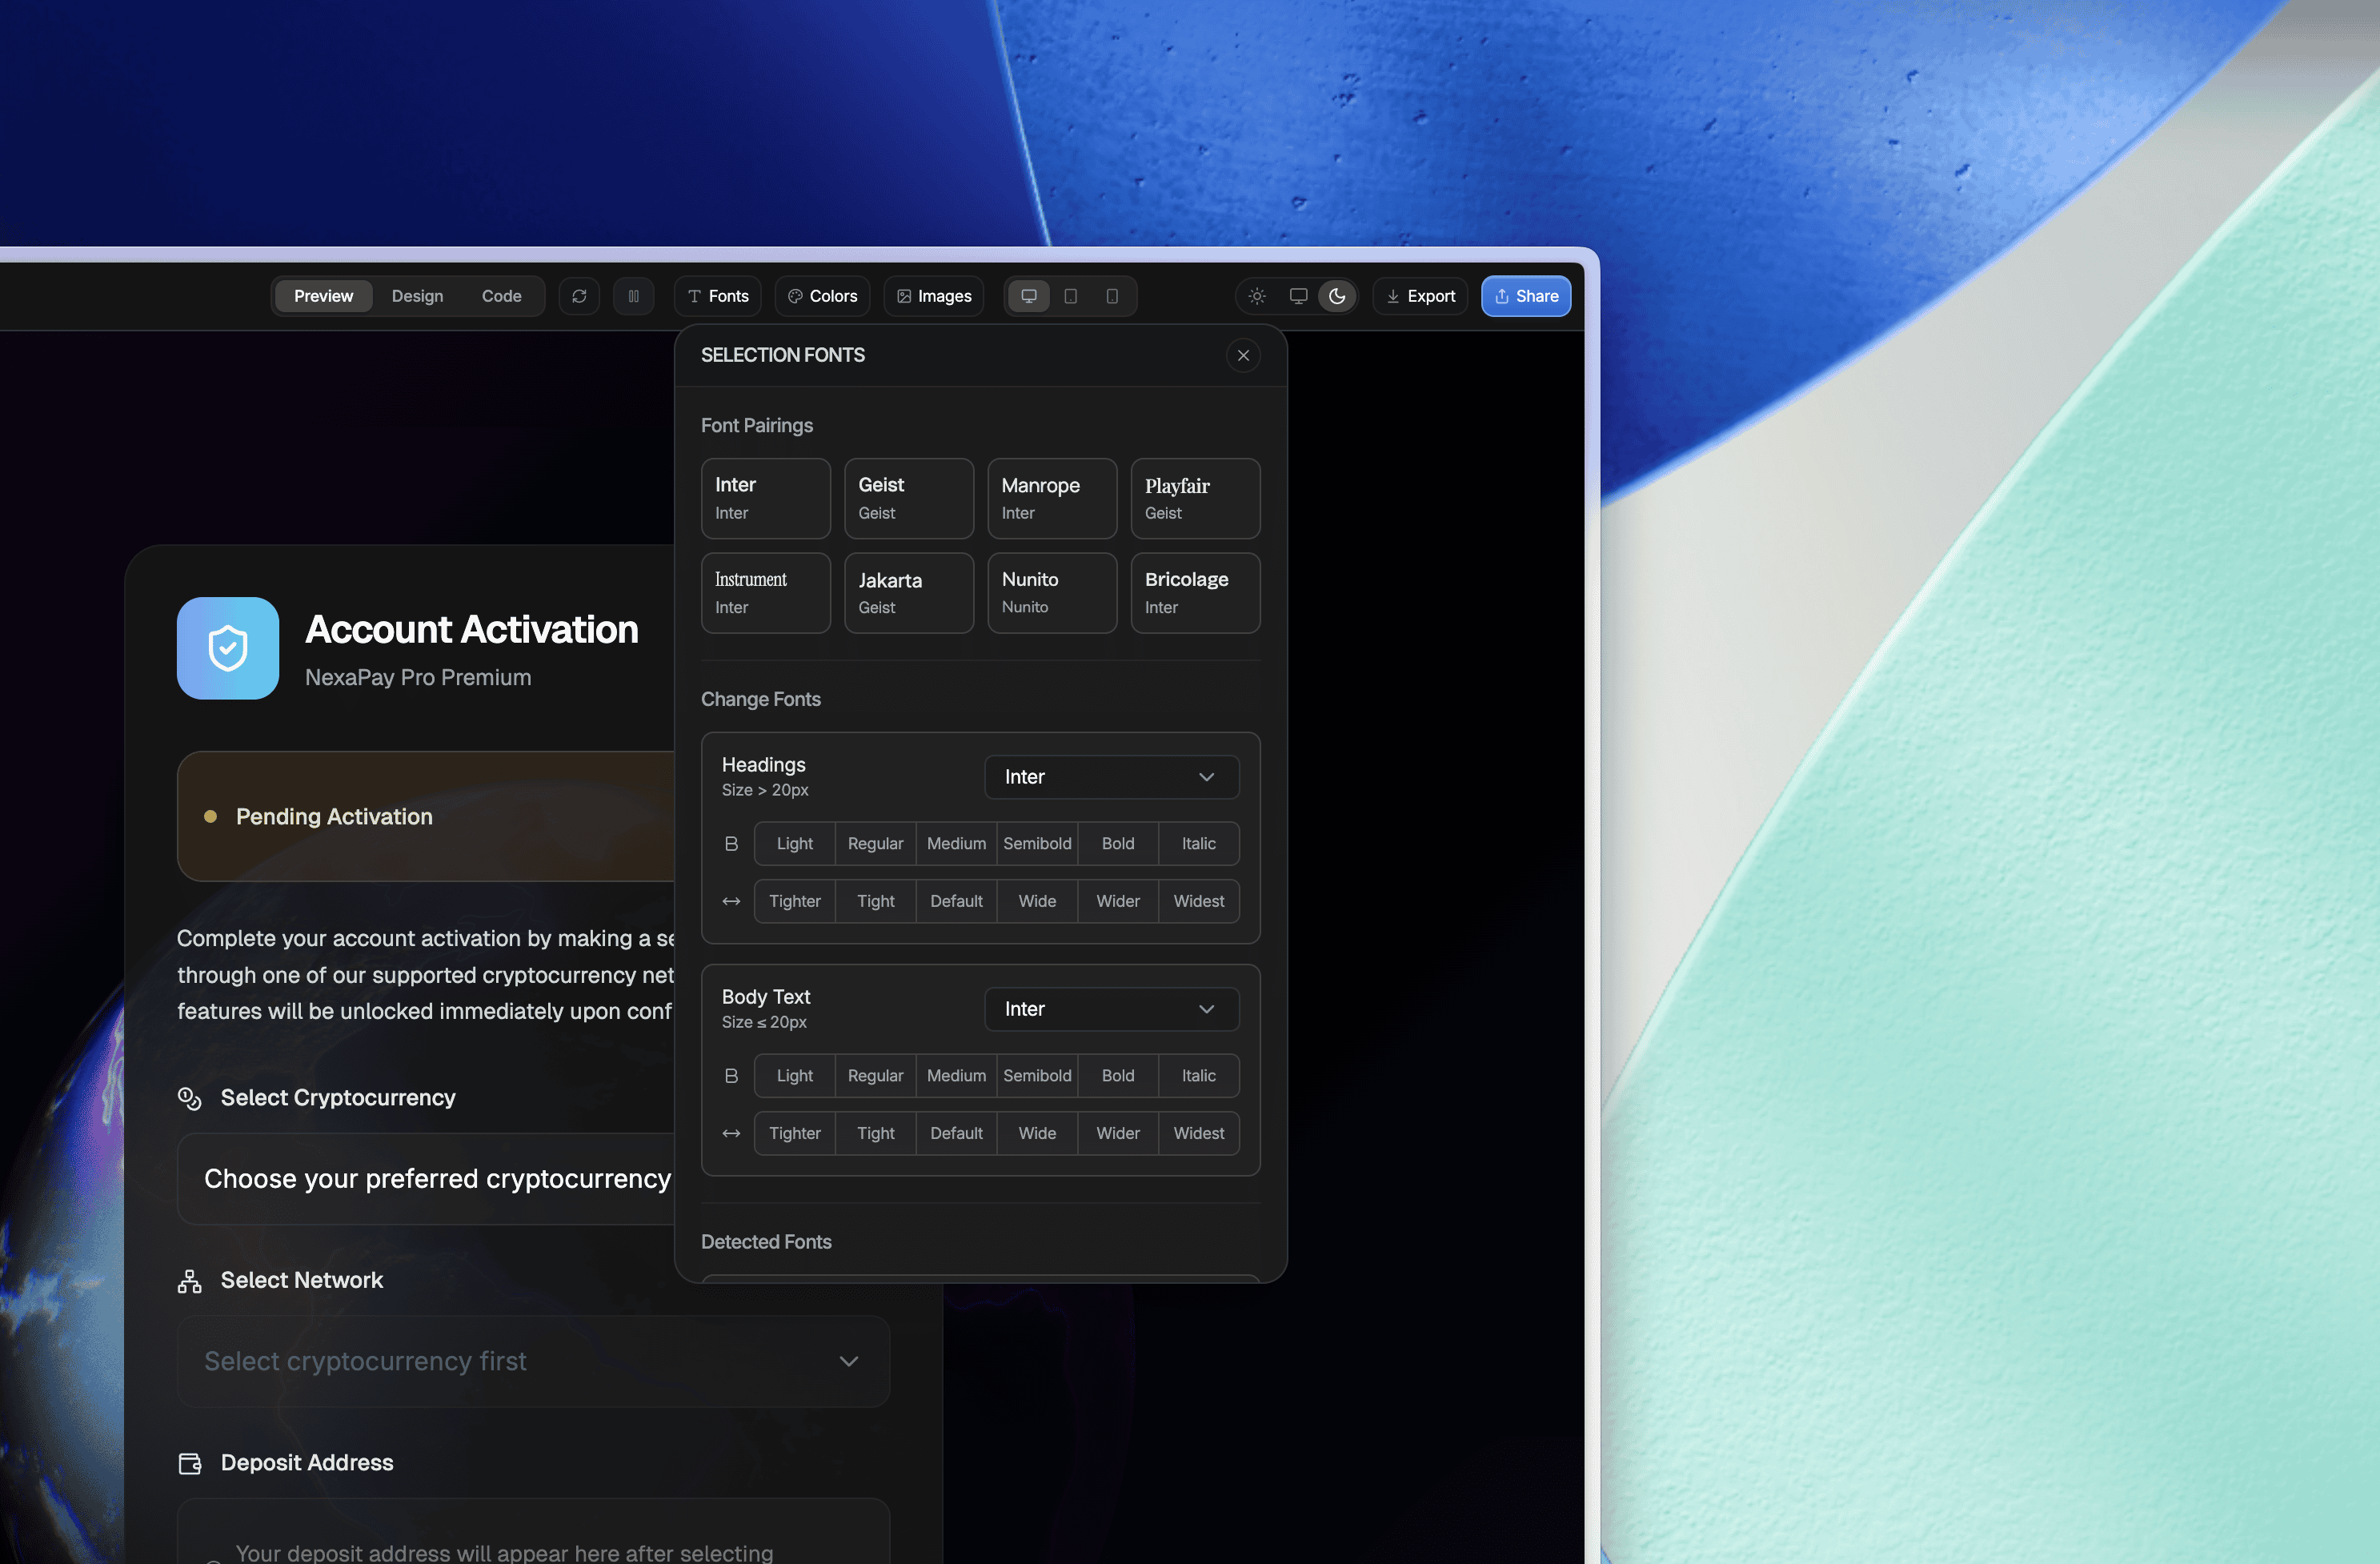The height and width of the screenshot is (1564, 2380).
Task: Choose the Inter / Inter font pairing
Action: (x=766, y=498)
